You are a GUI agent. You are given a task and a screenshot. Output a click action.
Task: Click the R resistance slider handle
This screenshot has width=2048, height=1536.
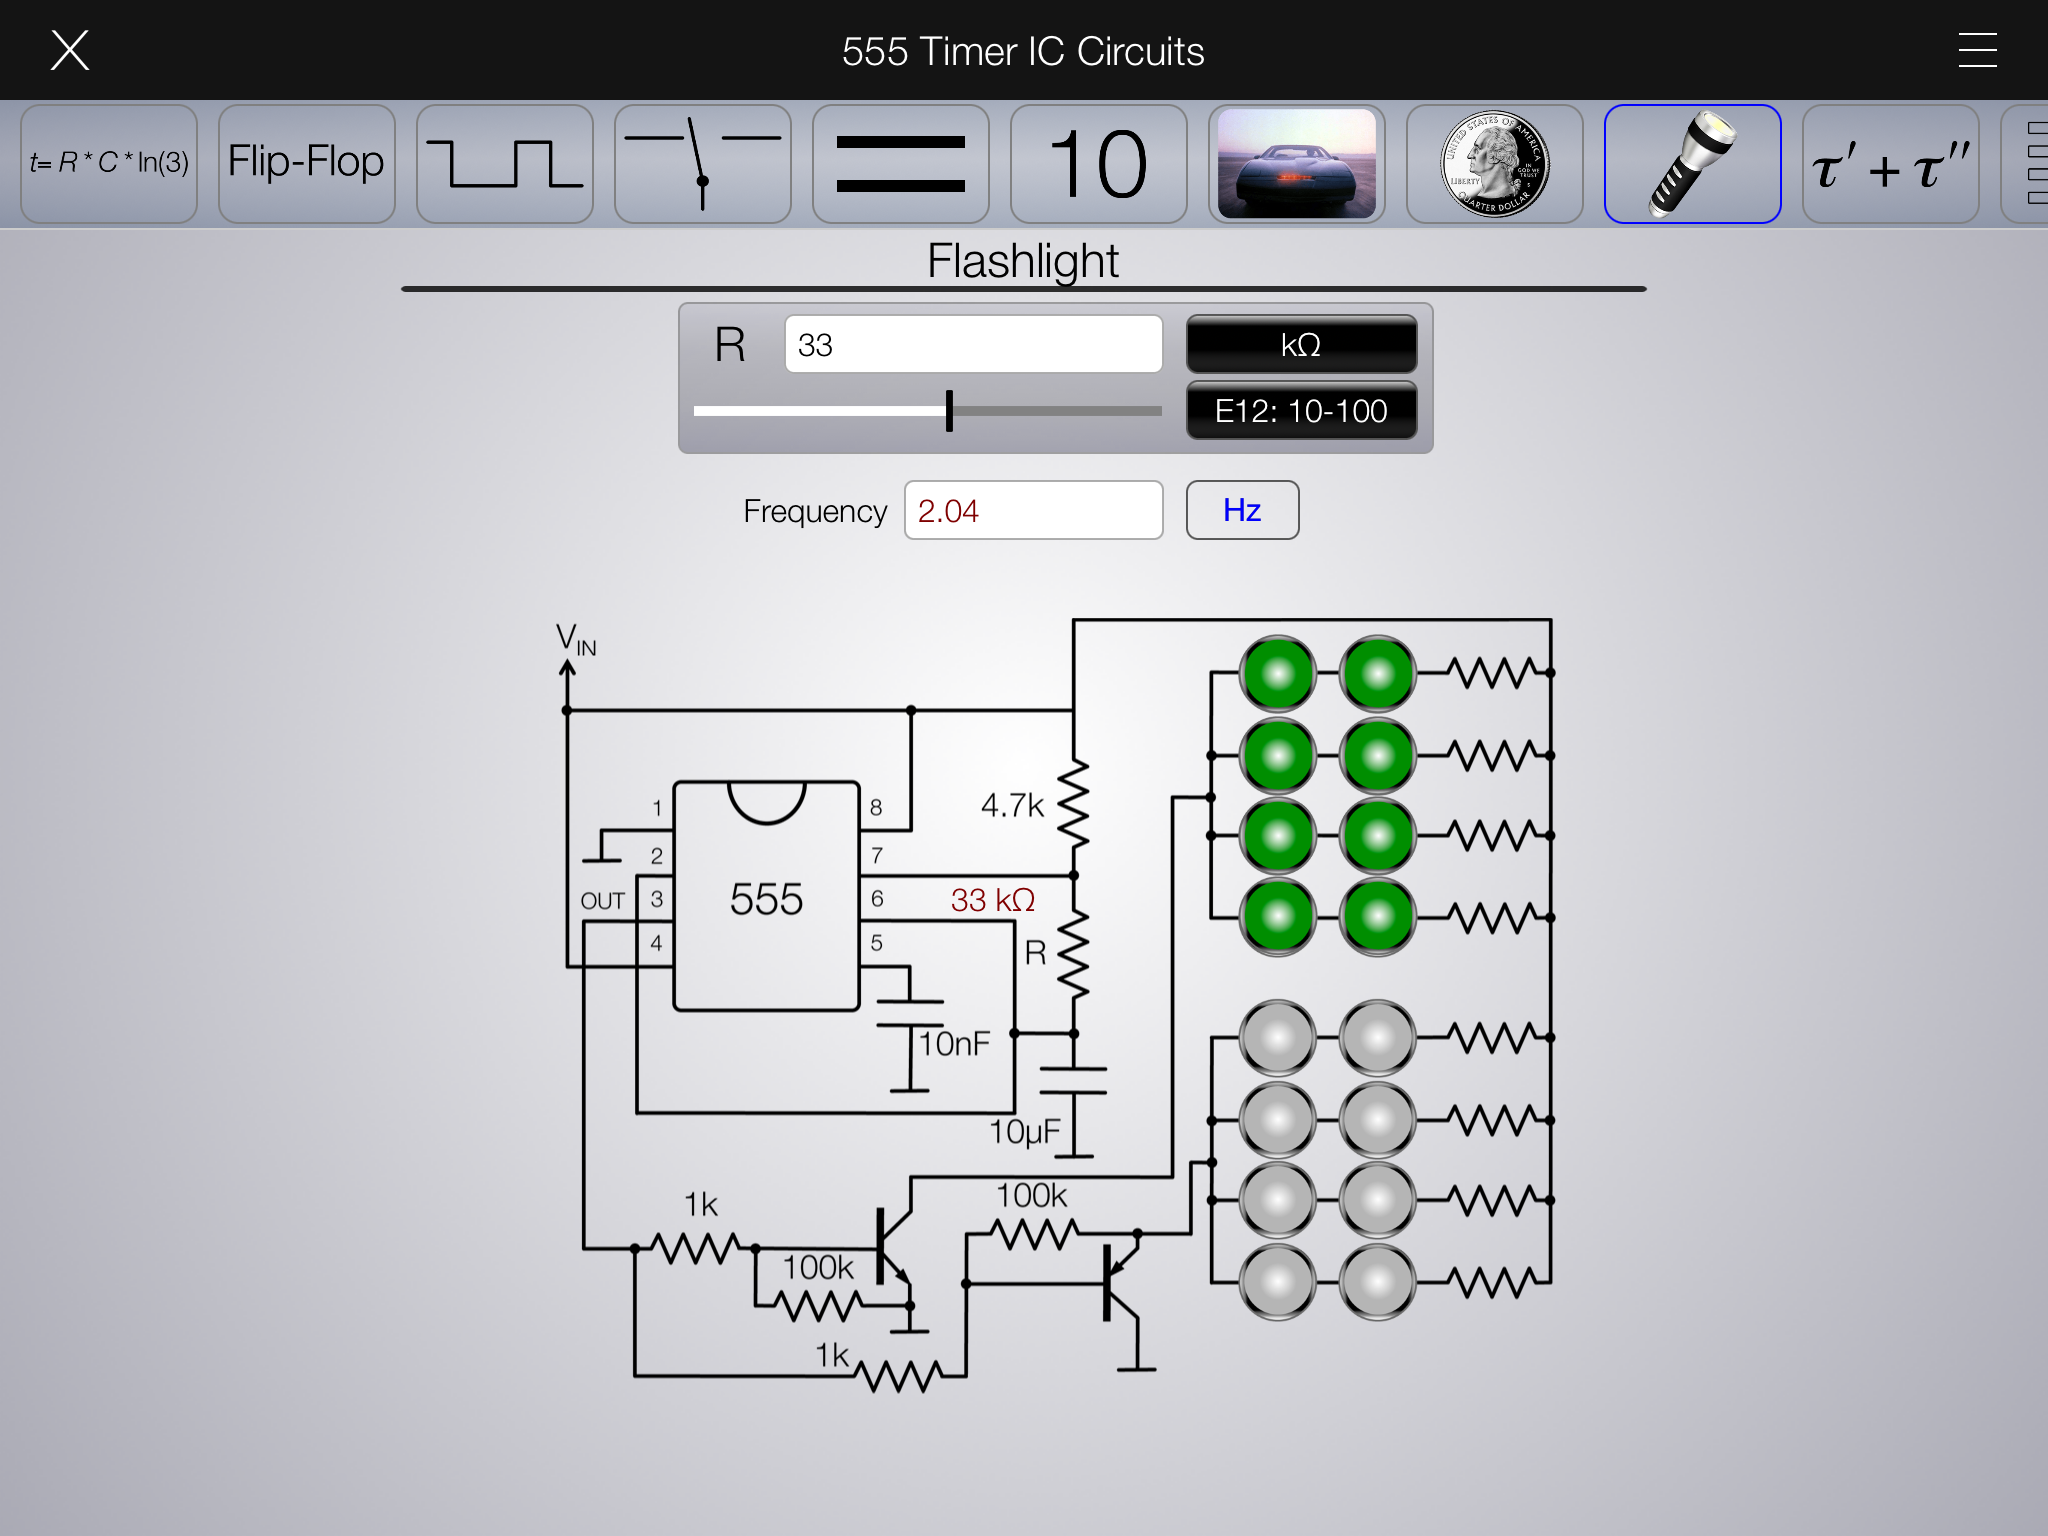point(949,411)
